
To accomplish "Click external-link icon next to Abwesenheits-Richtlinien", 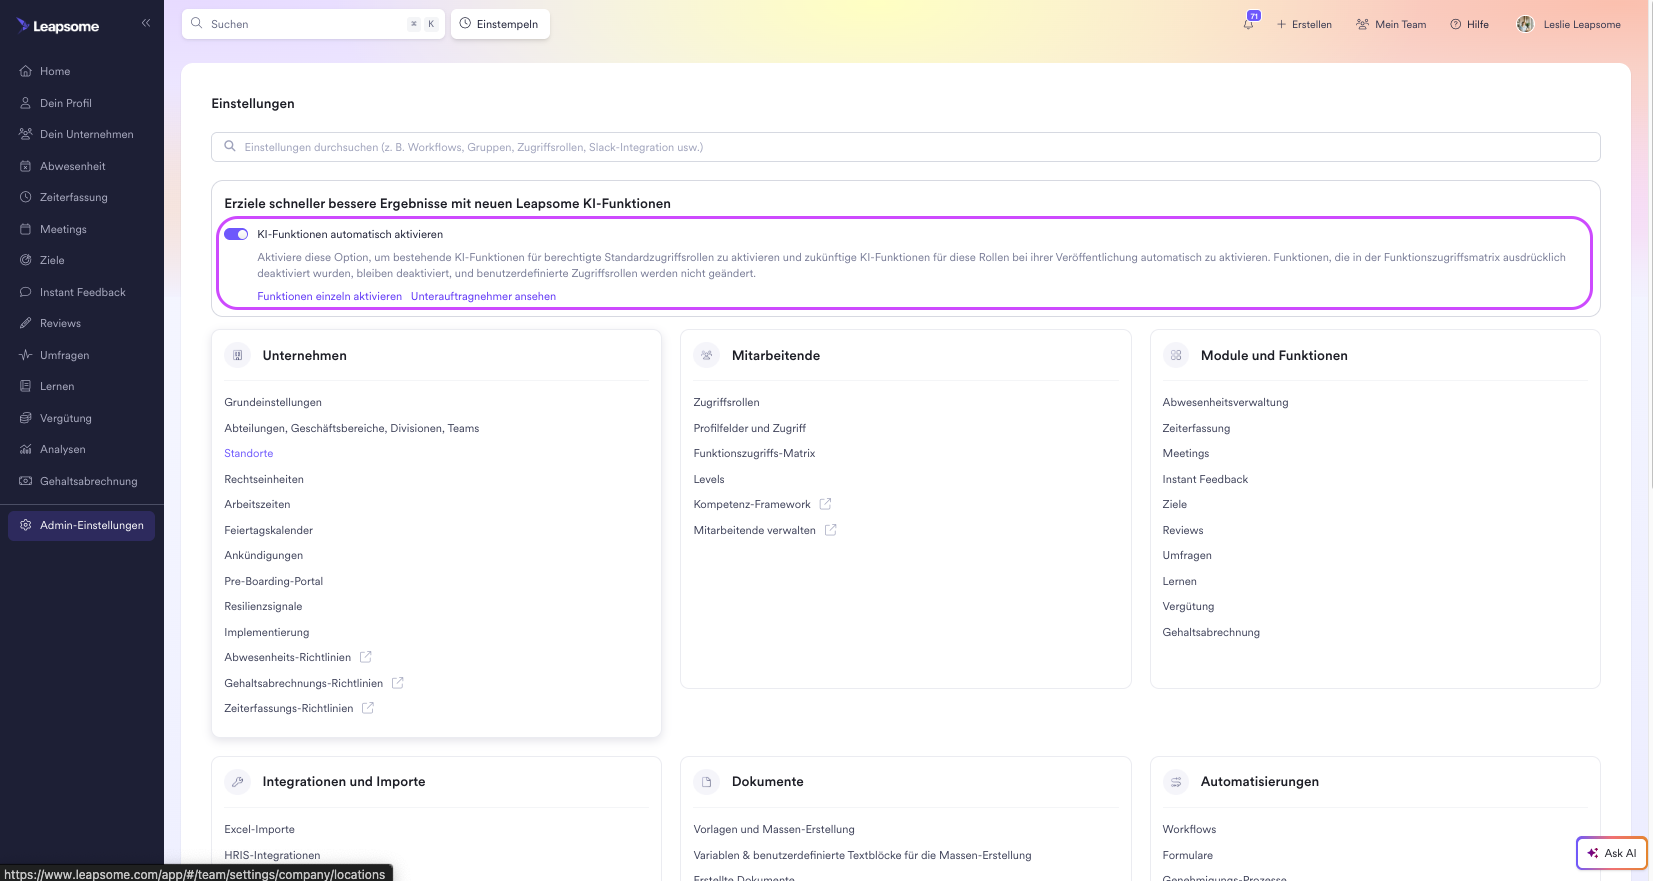I will tap(366, 657).
